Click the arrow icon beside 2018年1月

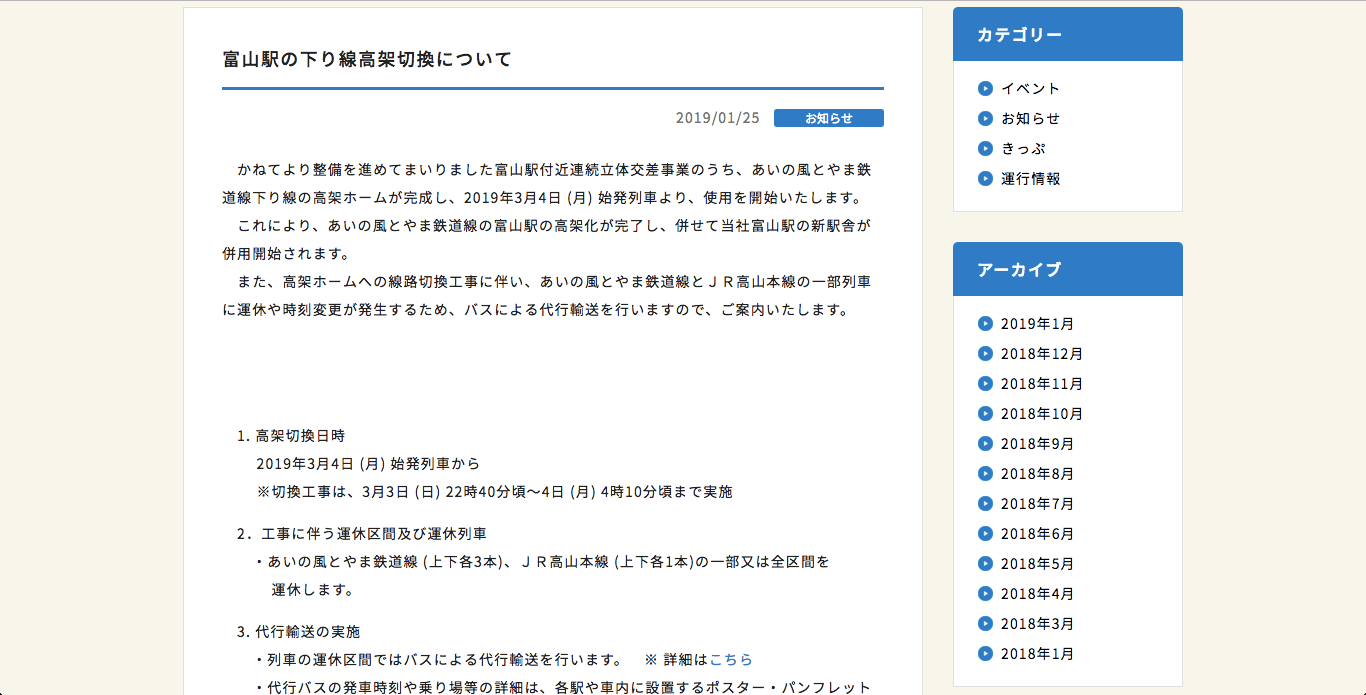coord(985,653)
